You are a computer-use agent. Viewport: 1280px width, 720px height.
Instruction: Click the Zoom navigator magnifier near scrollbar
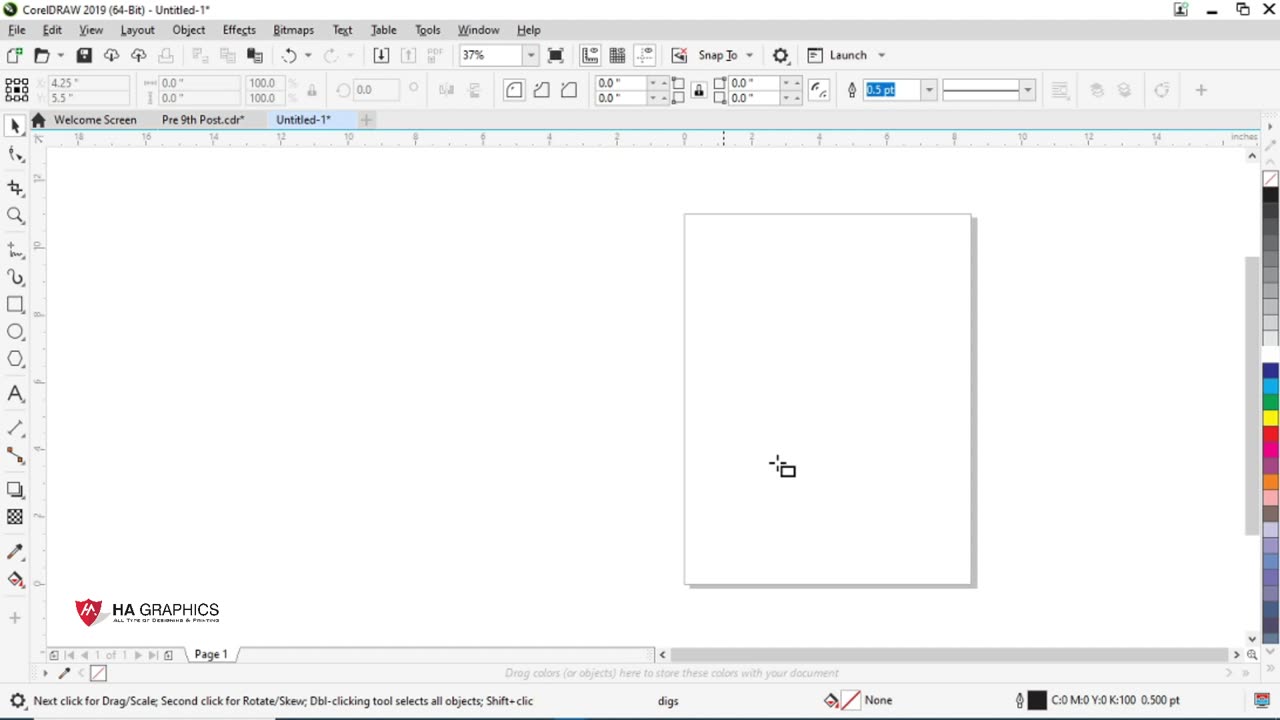point(1252,654)
